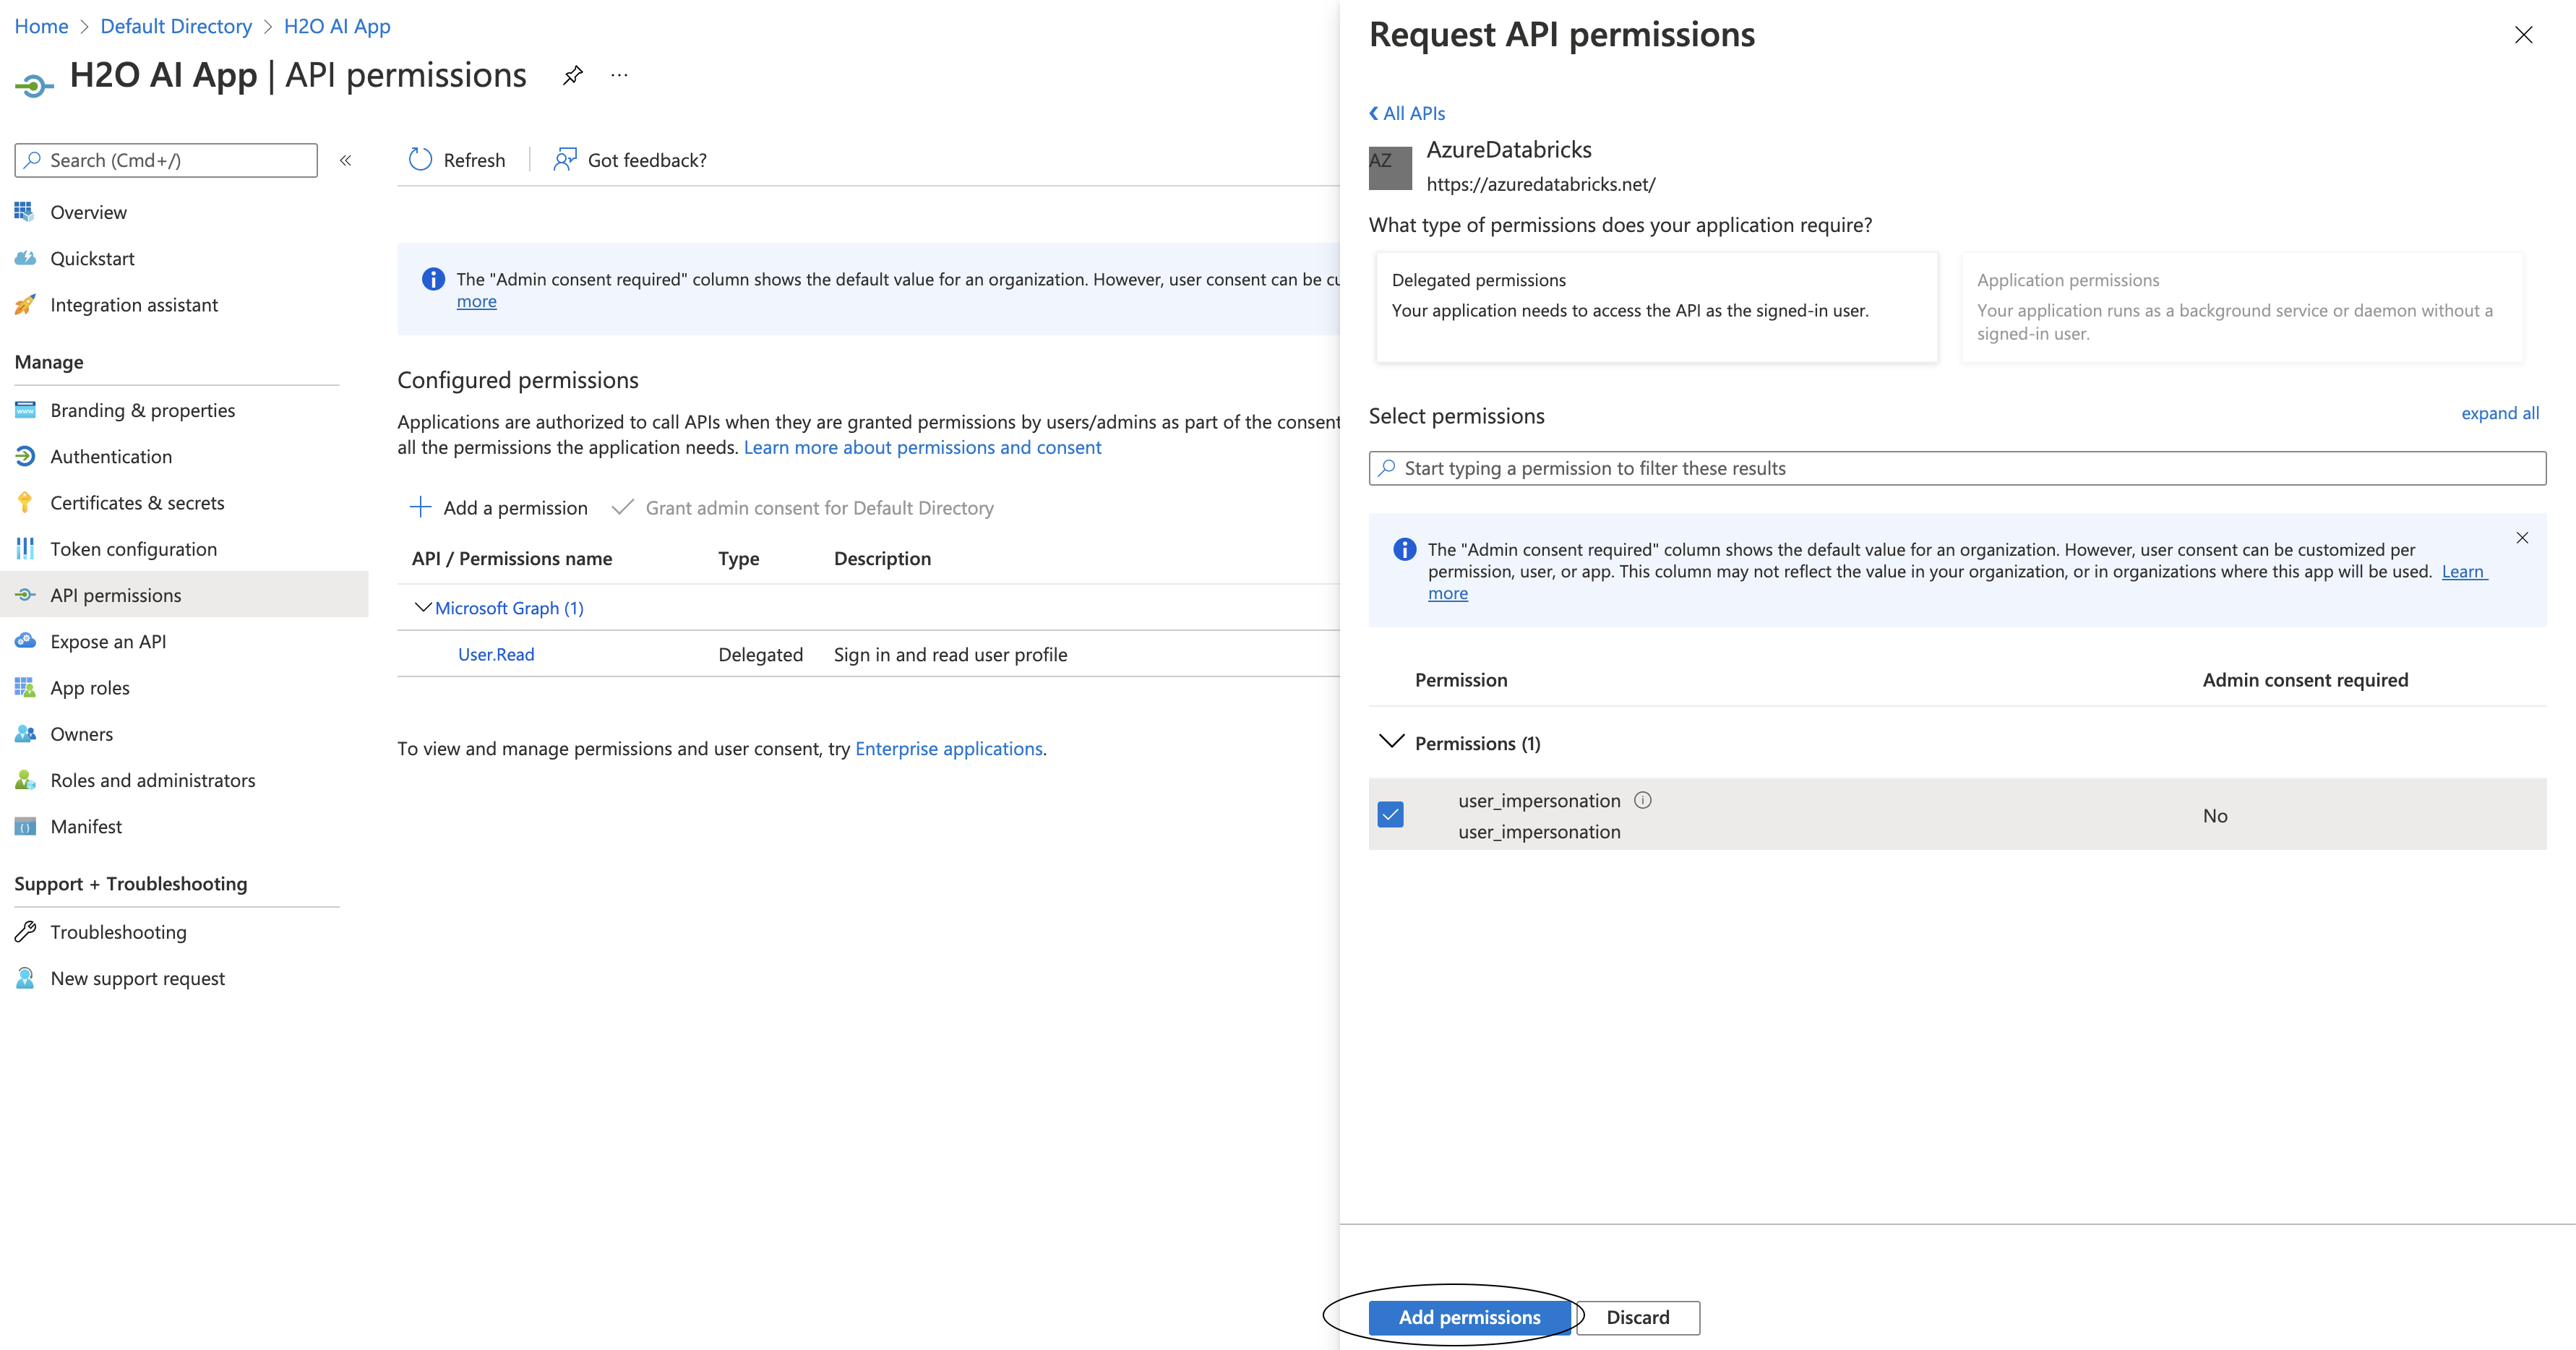
Task: Open Token configuration menu item
Action: pyautogui.click(x=133, y=549)
